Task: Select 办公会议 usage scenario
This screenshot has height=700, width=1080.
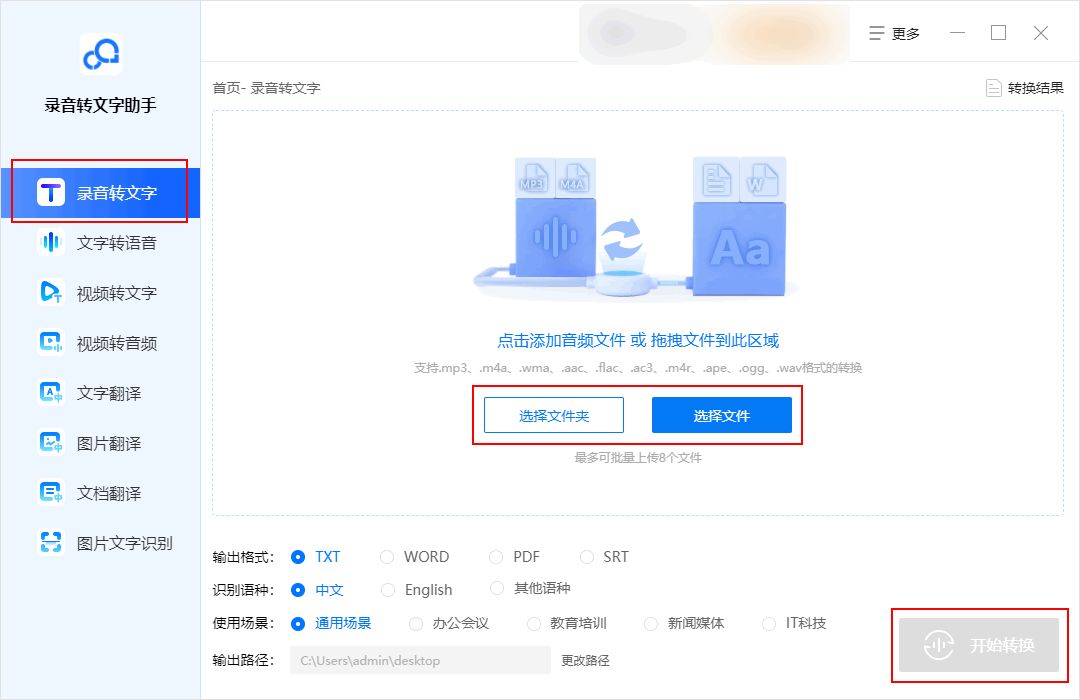Action: (x=449, y=624)
